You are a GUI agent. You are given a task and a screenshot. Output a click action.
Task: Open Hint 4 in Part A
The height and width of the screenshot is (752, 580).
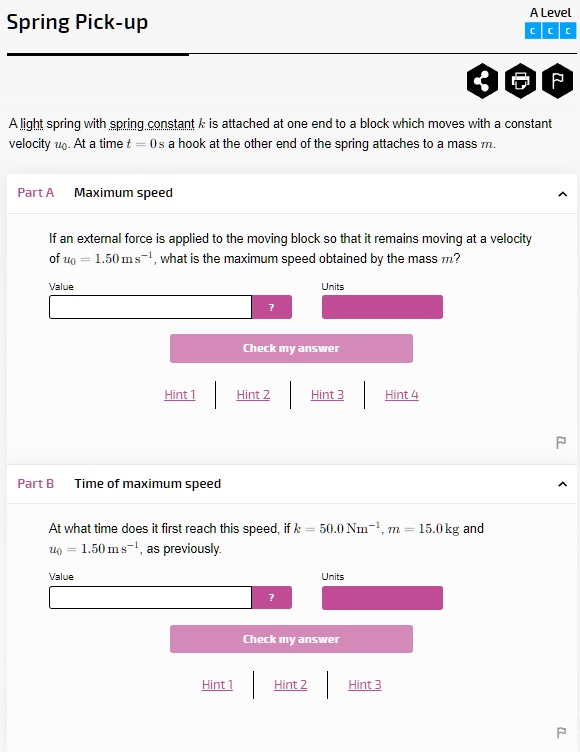[x=402, y=395]
